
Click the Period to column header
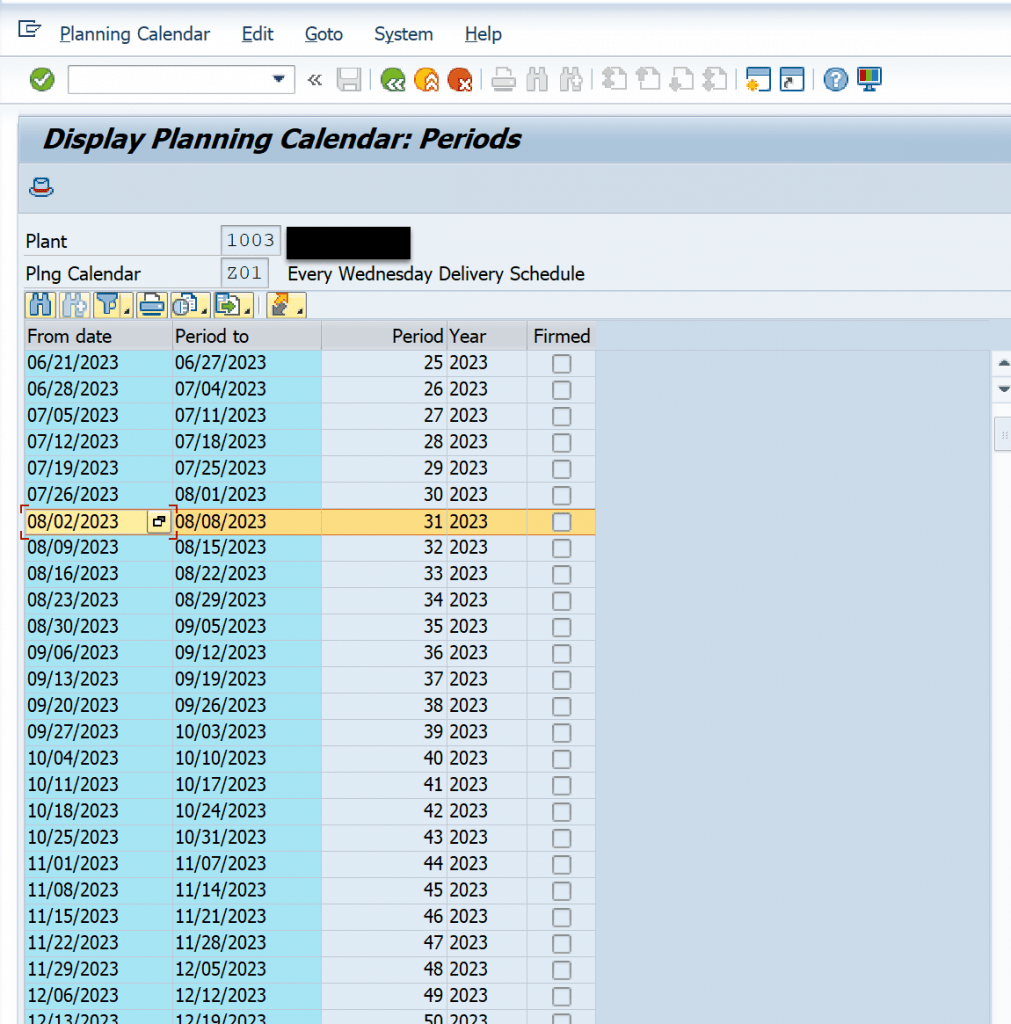tap(246, 336)
